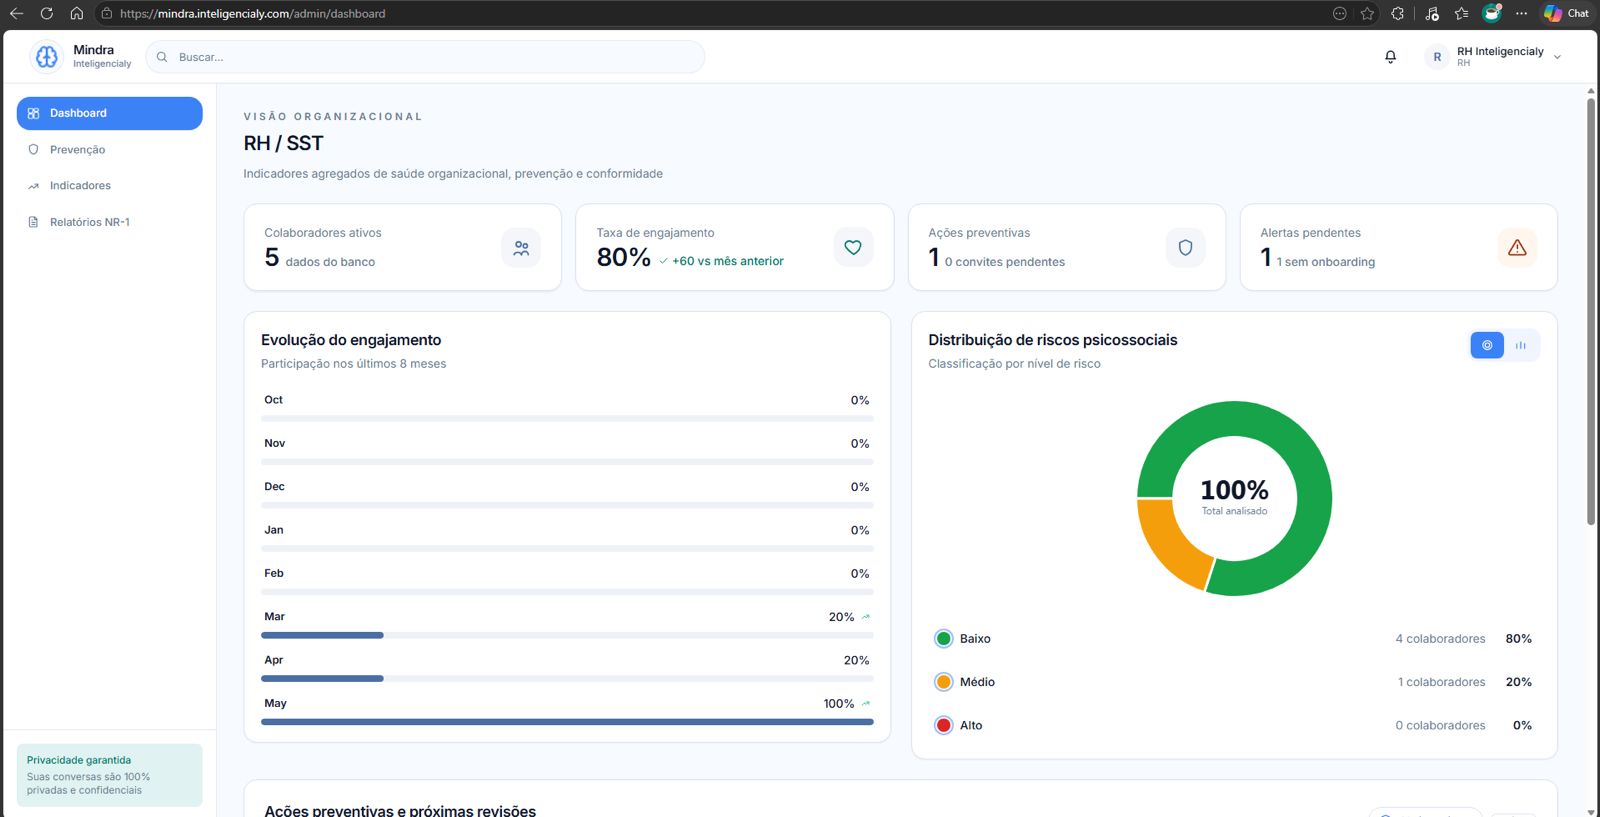Open browser settings and more menu
This screenshot has width=1600, height=817.
(x=1521, y=13)
